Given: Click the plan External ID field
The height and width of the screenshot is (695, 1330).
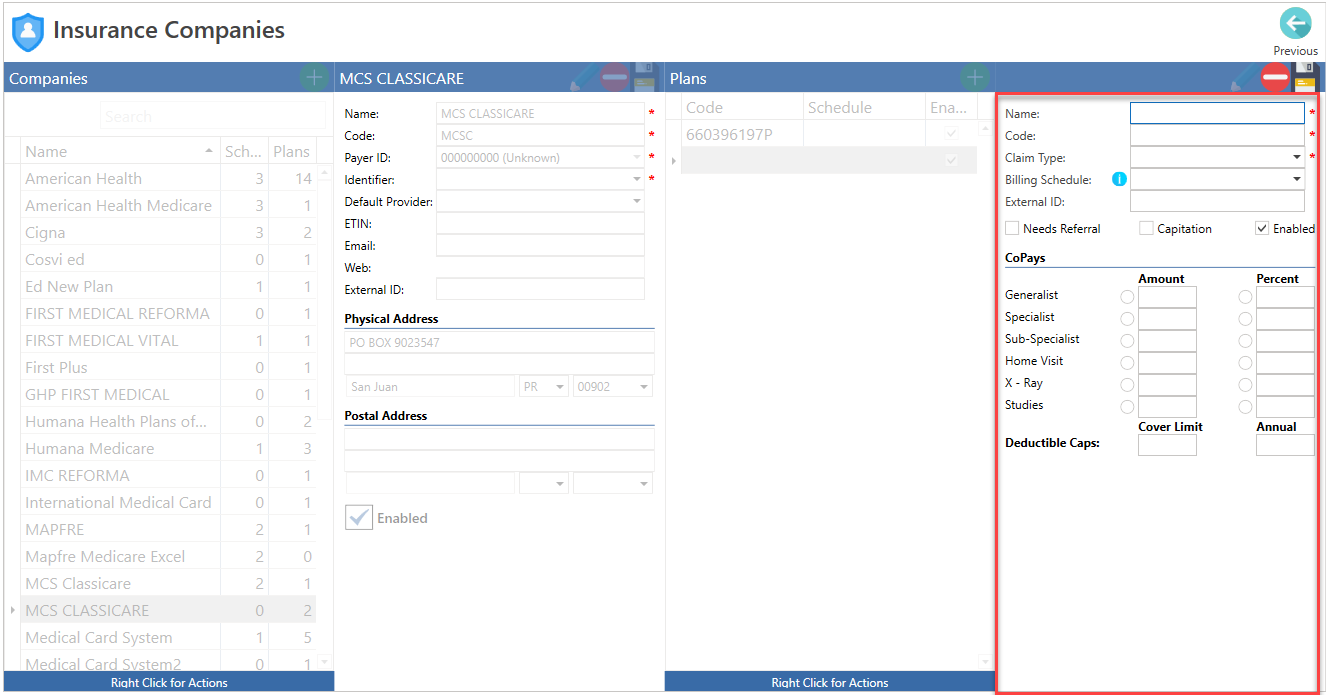Looking at the screenshot, I should (x=1217, y=202).
